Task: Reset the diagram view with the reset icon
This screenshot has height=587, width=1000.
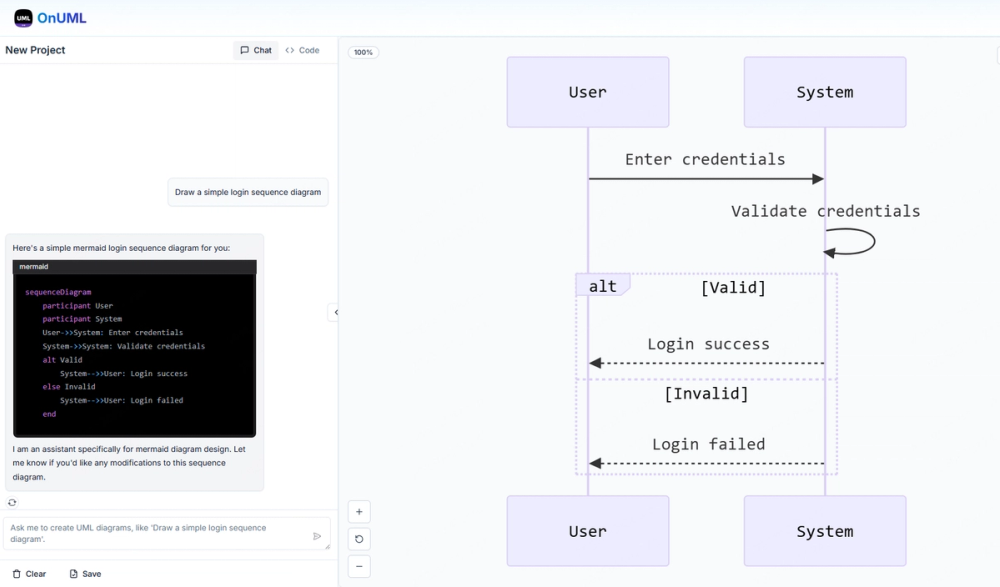Action: [x=359, y=539]
